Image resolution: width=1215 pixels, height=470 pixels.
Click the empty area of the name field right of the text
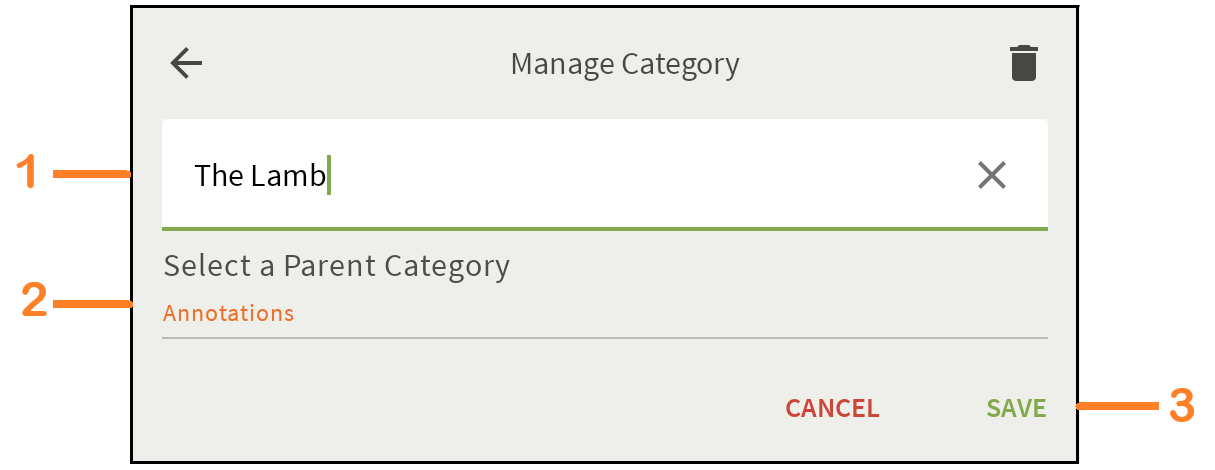click(650, 176)
